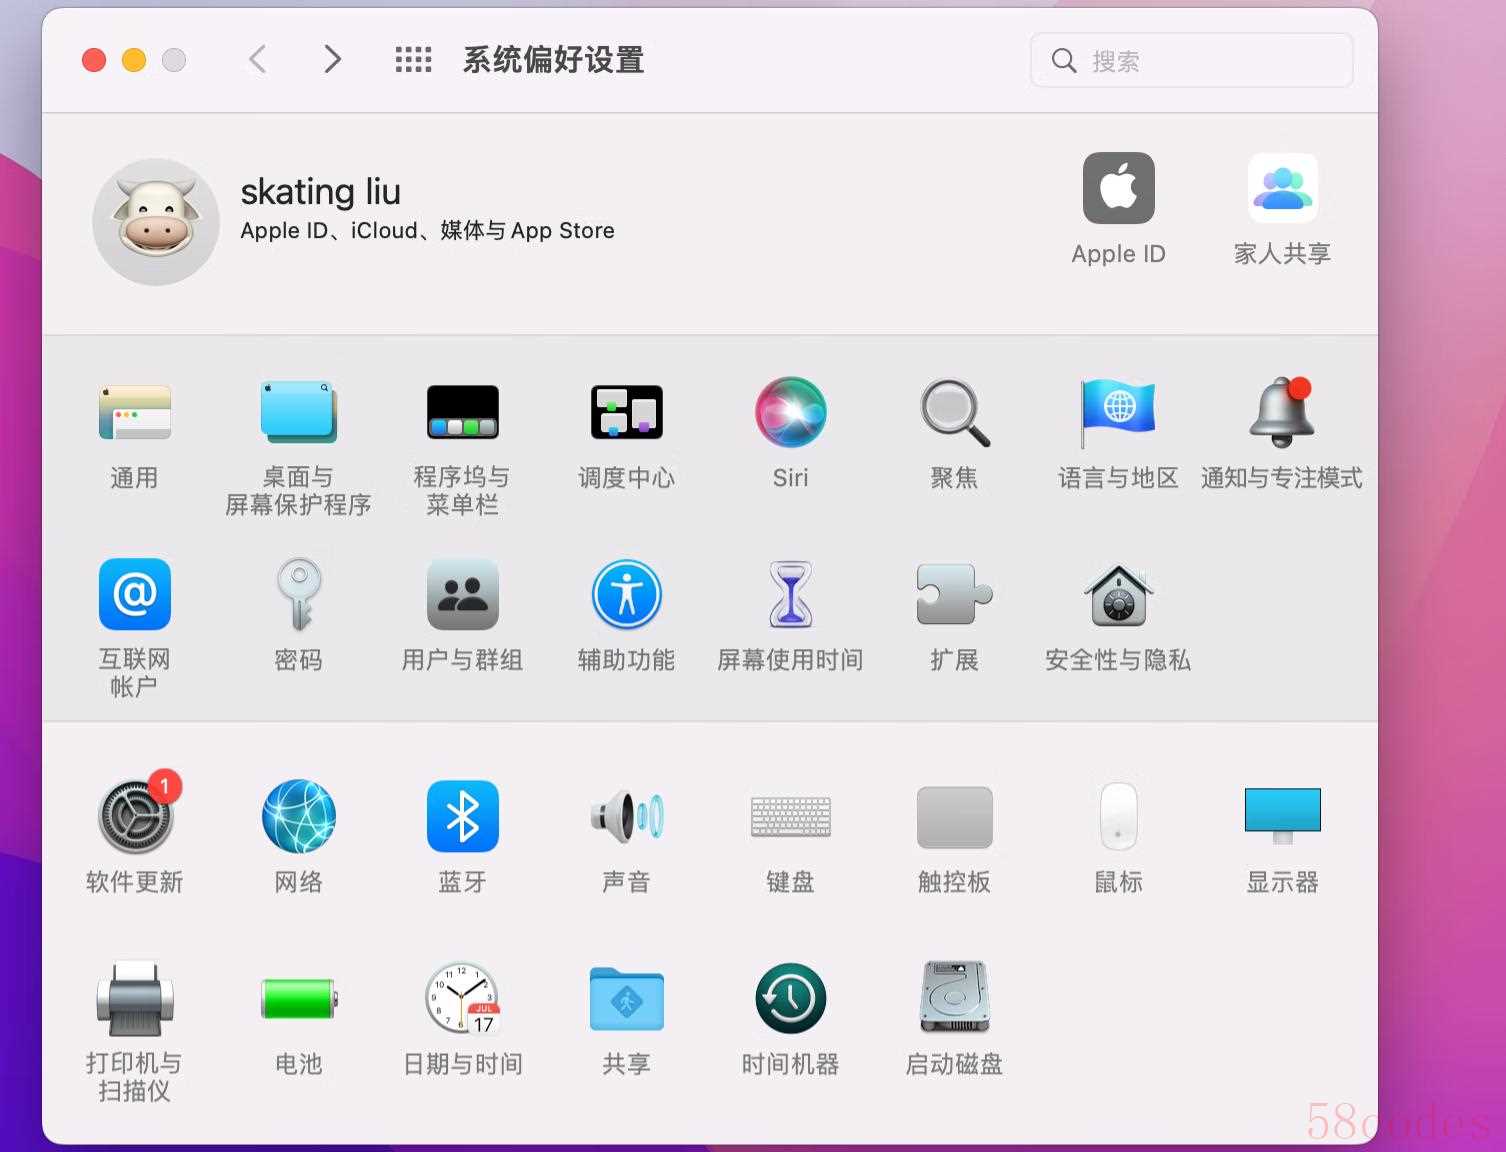Minimize the 系统偏好设置 window
The image size is (1506, 1152).
click(134, 60)
